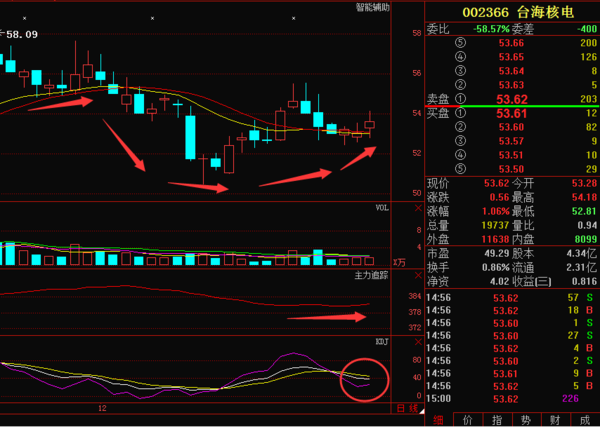Click the 流通 value 2.31亿

pos(582,267)
